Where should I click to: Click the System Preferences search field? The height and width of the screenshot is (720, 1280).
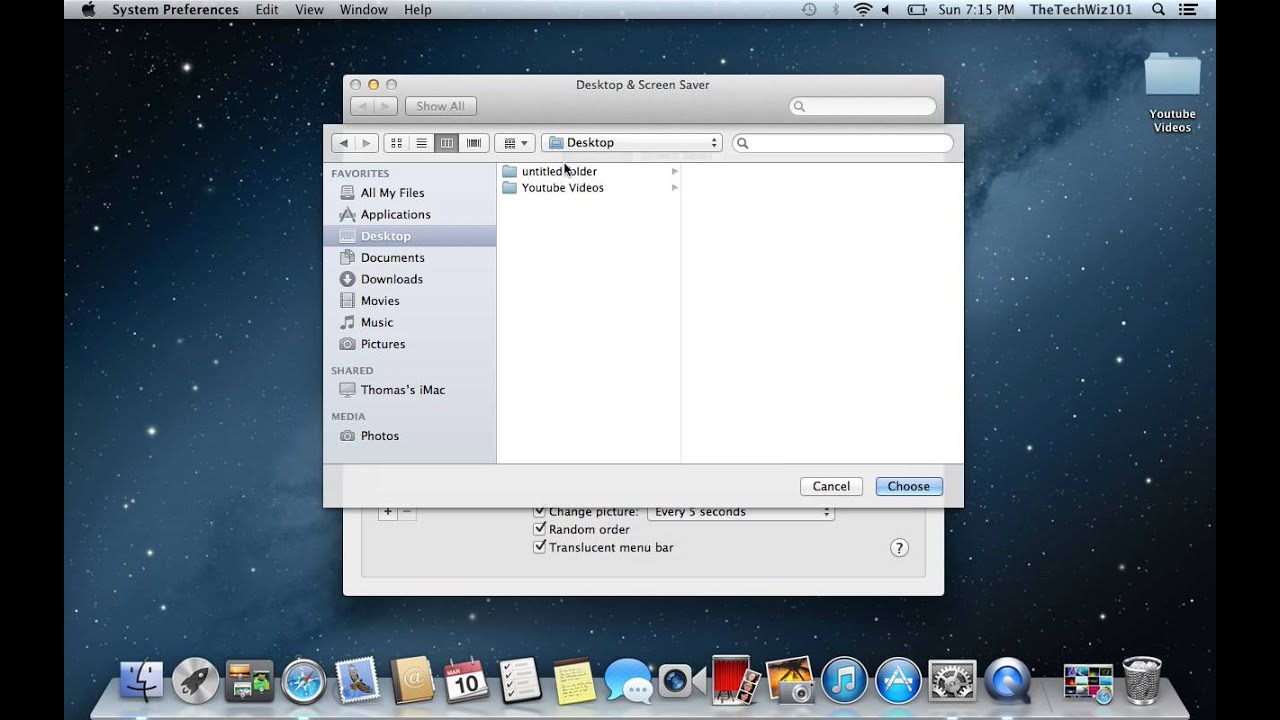(863, 106)
